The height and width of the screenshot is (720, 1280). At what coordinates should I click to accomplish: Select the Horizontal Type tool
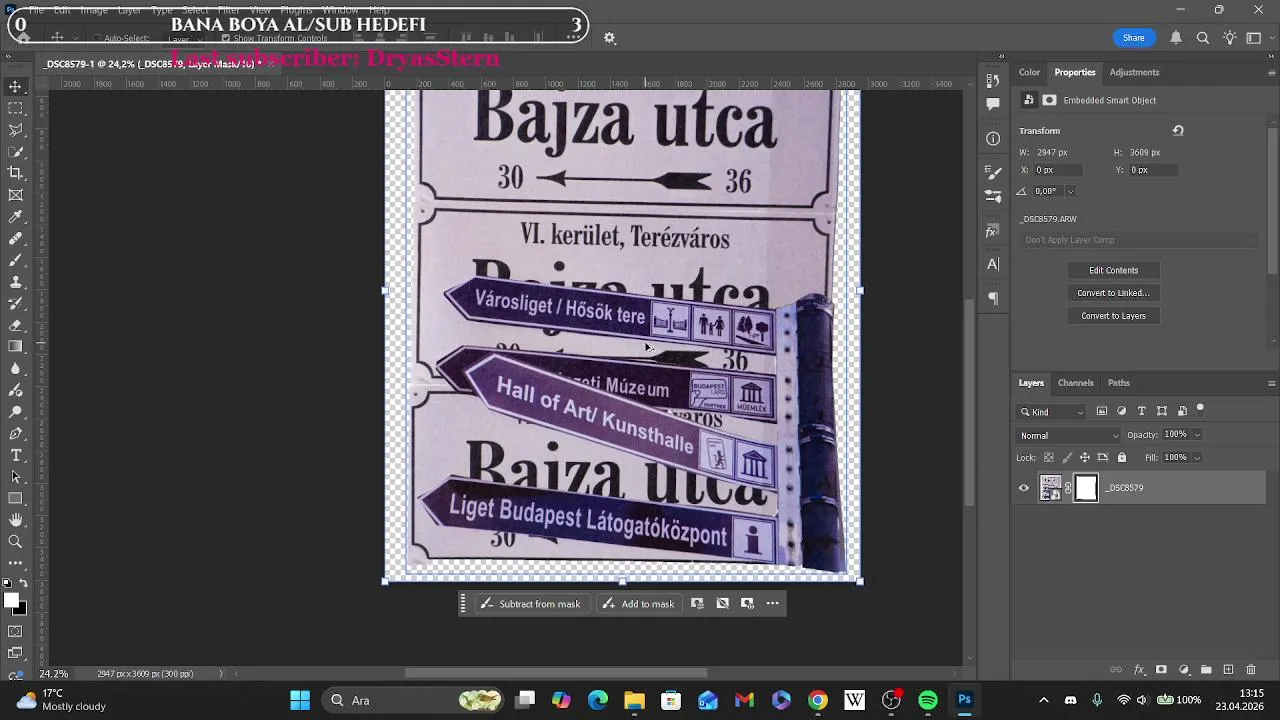click(x=16, y=455)
